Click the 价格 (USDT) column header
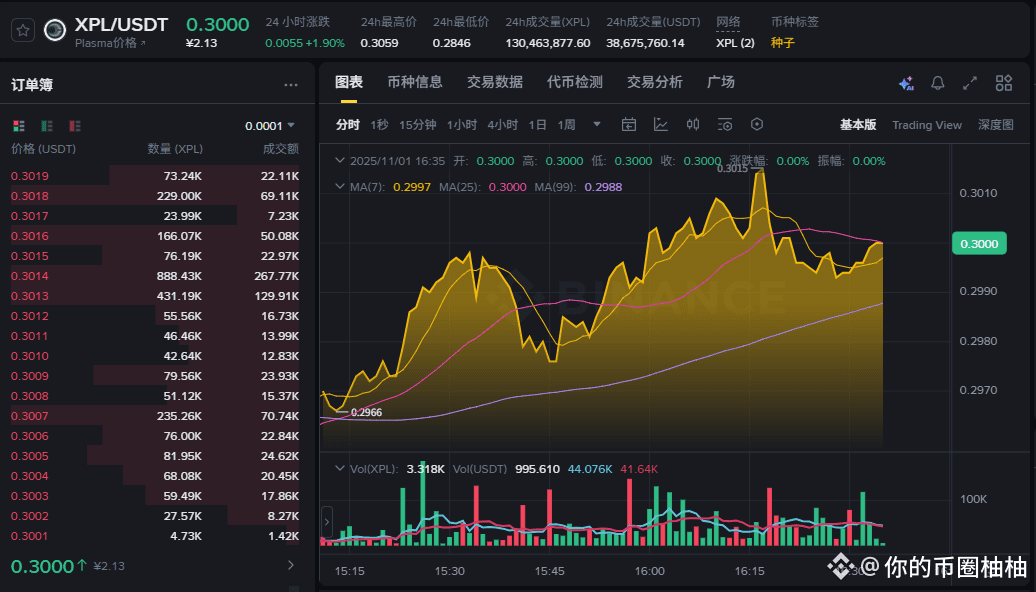 tap(44, 149)
